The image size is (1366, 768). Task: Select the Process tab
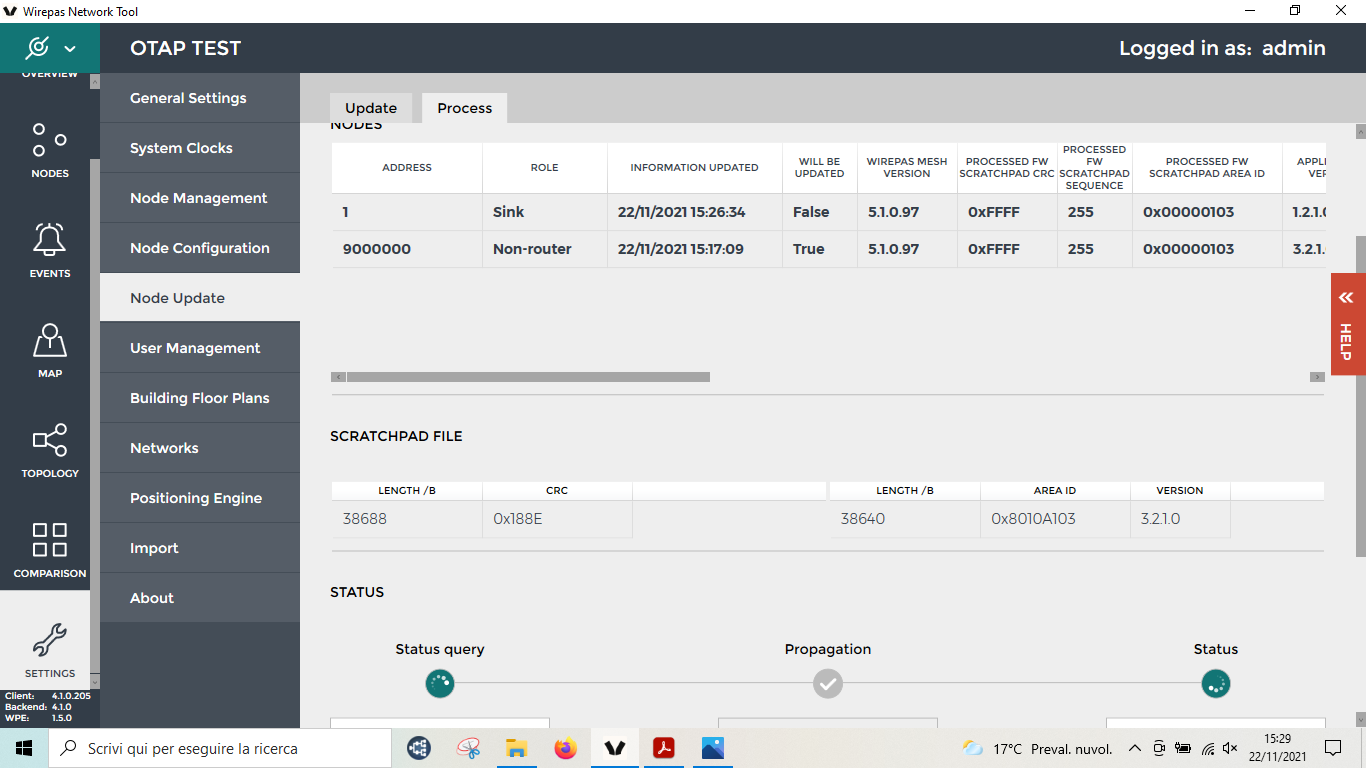tap(464, 108)
